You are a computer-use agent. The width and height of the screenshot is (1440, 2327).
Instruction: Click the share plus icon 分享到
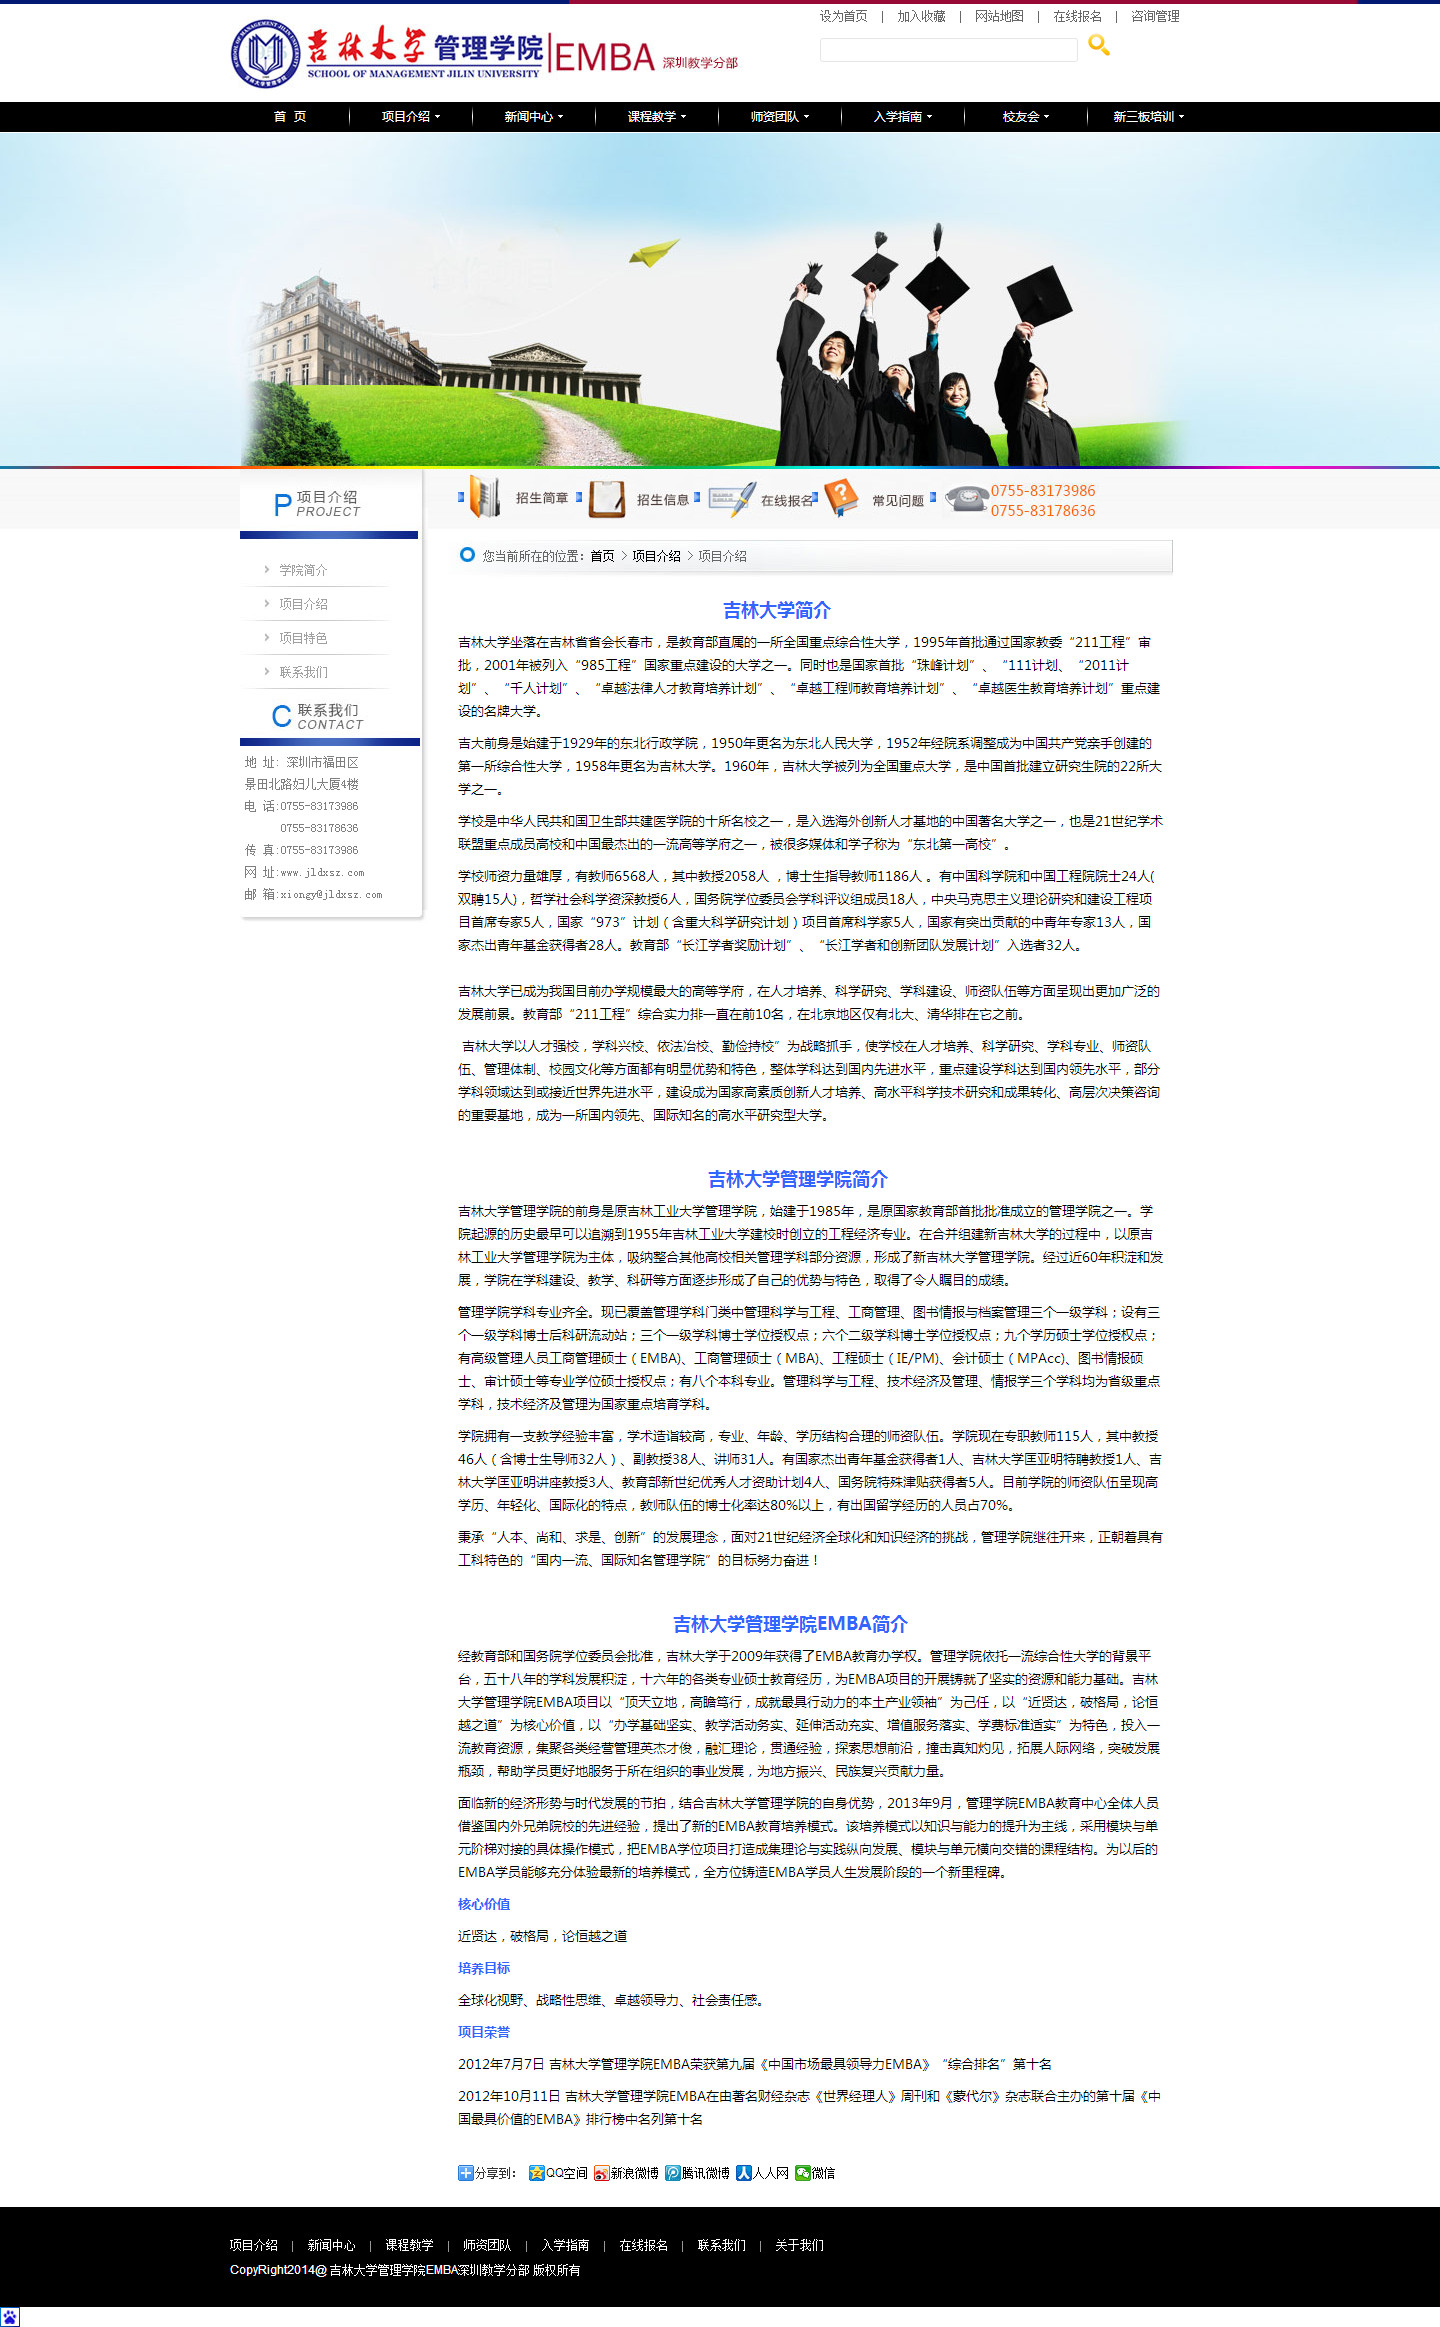465,2172
